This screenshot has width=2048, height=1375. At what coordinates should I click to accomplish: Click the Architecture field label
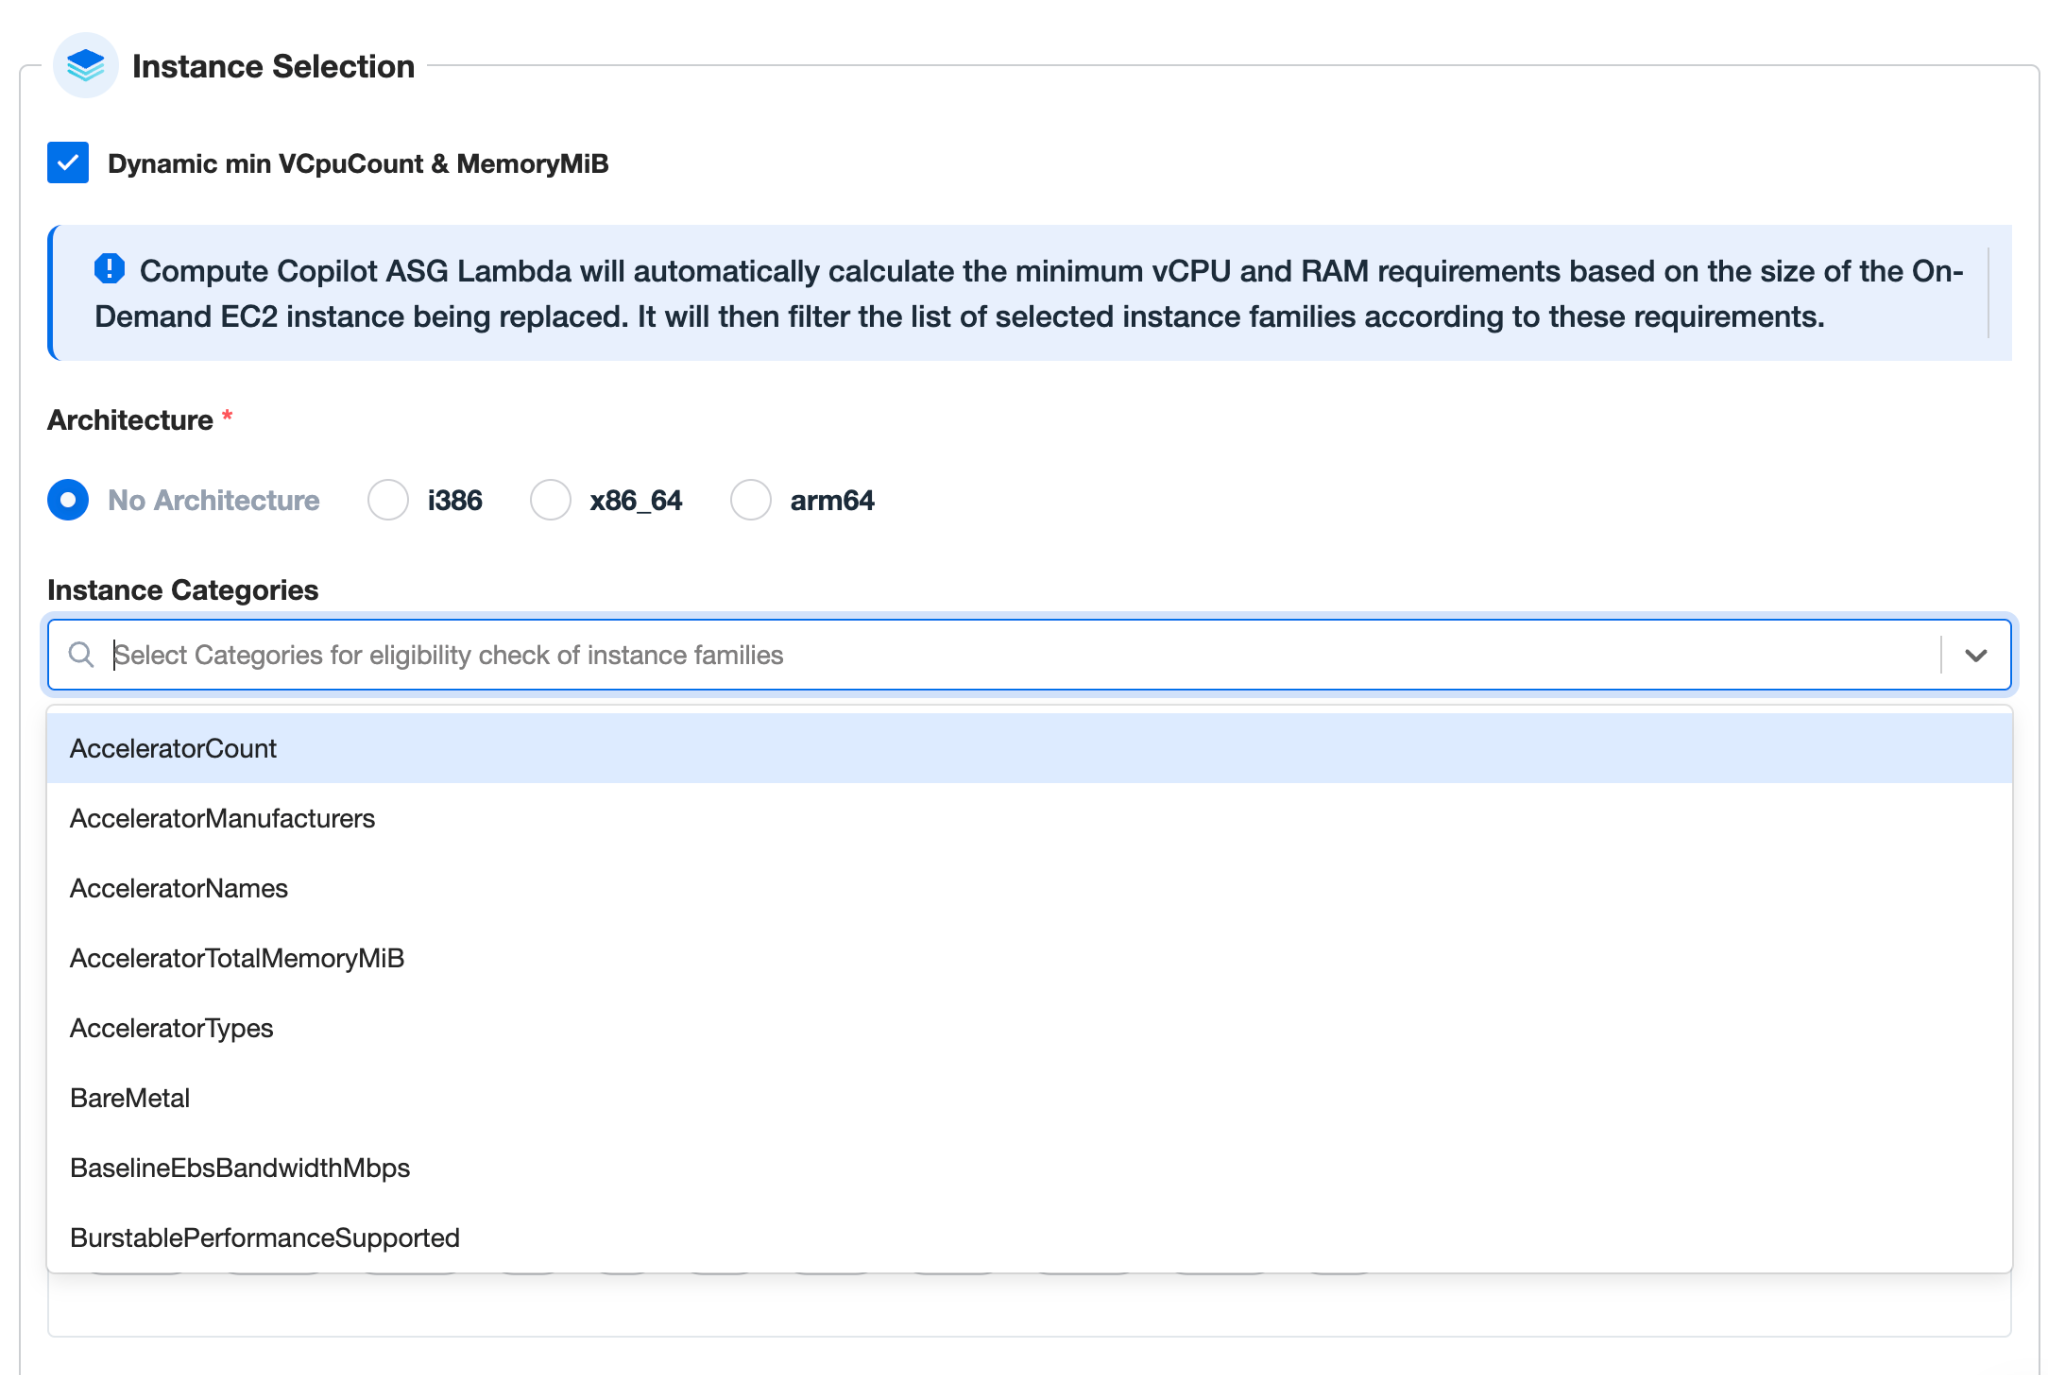click(130, 420)
